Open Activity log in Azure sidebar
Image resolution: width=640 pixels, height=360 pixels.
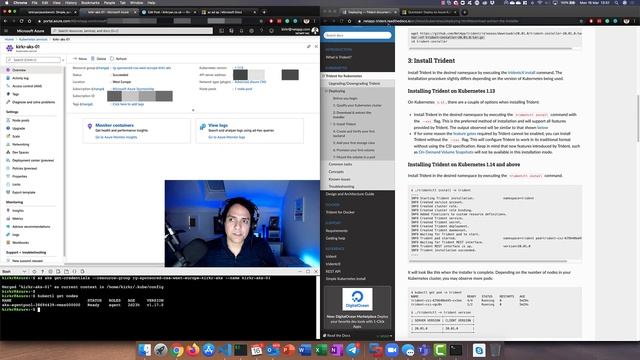pyautogui.click(x=20, y=78)
